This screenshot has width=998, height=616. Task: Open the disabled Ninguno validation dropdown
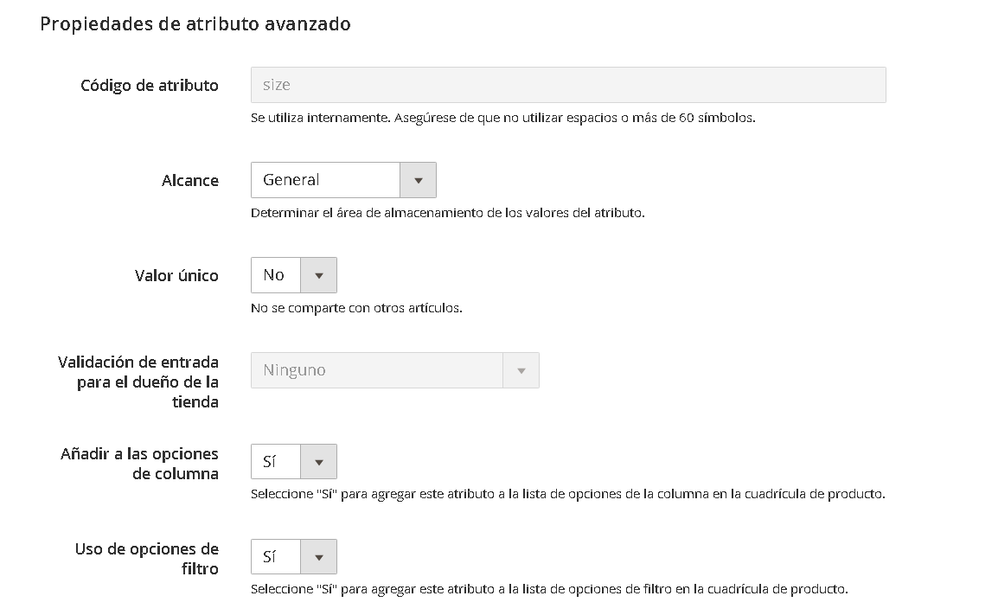(376, 370)
